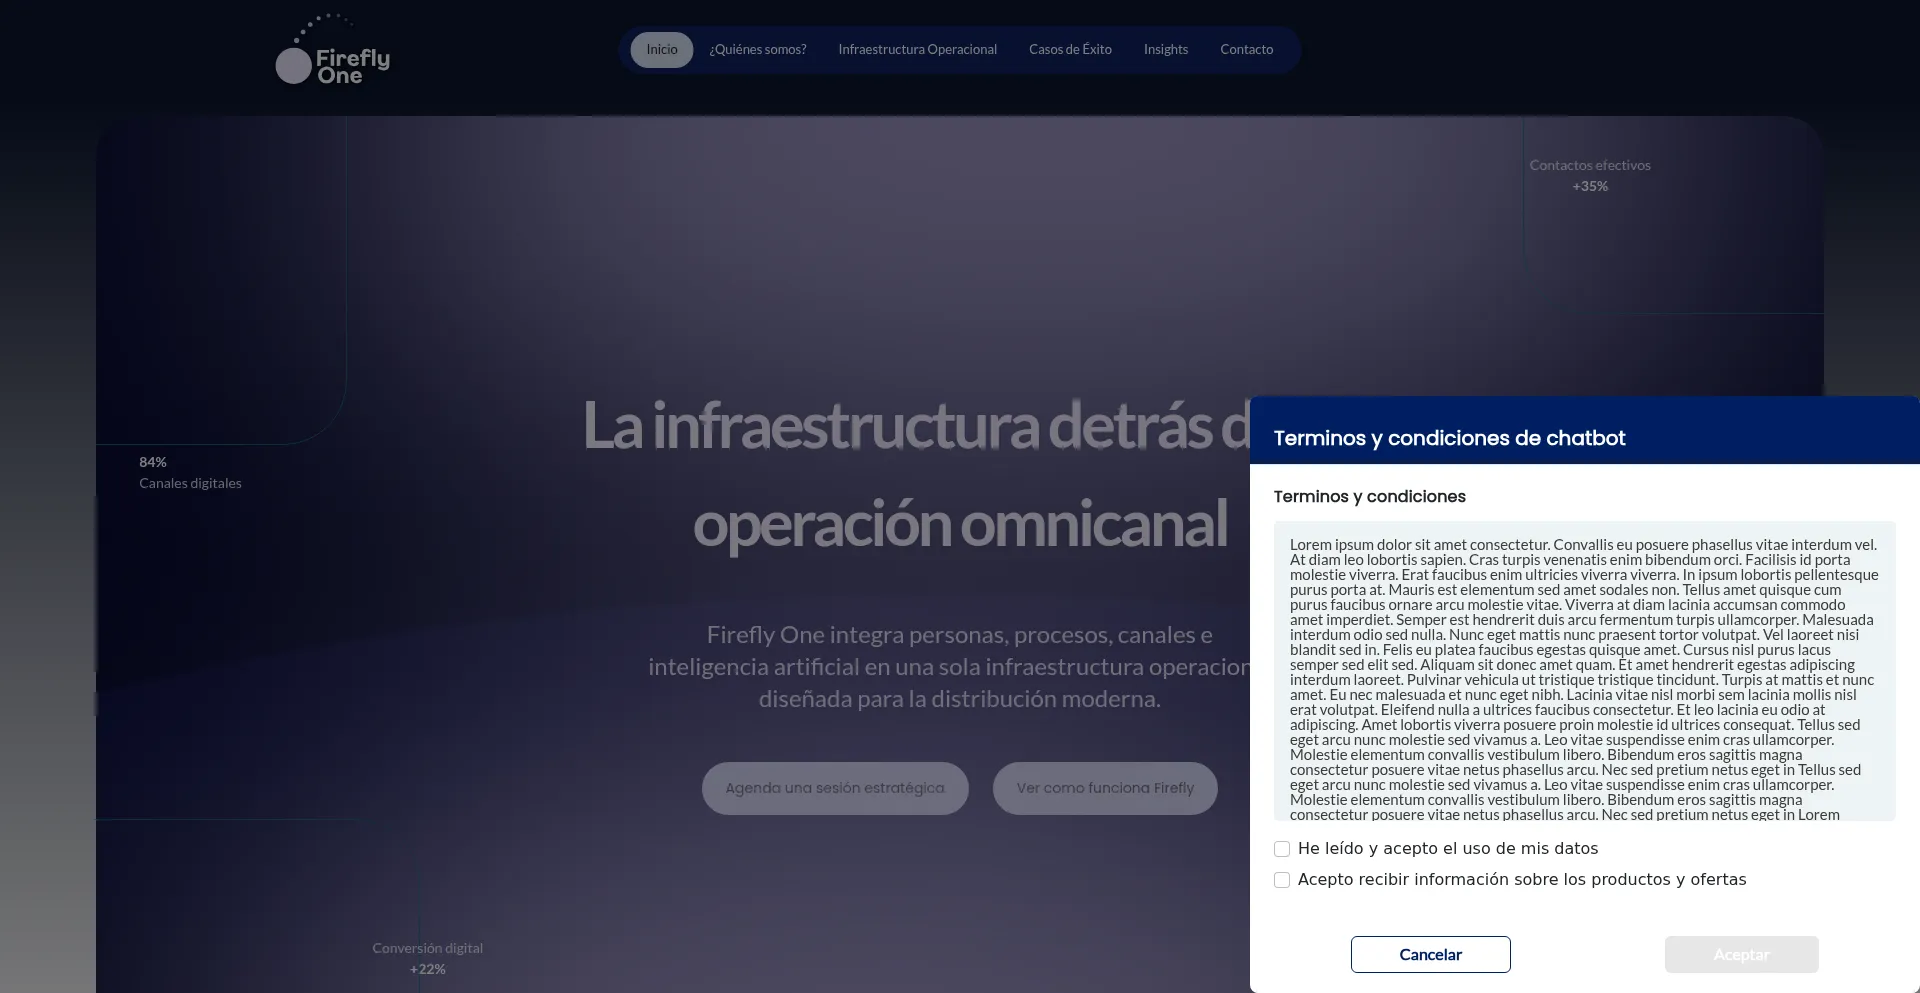Viewport: 1920px width, 993px height.
Task: Open Infraestructura Operacional menu item
Action: tap(917, 50)
